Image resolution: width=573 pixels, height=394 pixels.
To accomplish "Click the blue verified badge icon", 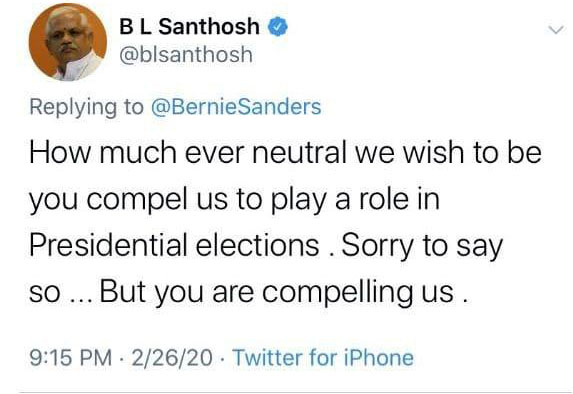I will click(278, 27).
